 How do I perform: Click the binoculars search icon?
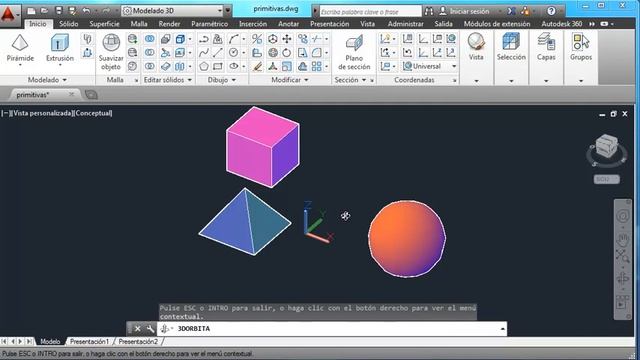click(429, 11)
